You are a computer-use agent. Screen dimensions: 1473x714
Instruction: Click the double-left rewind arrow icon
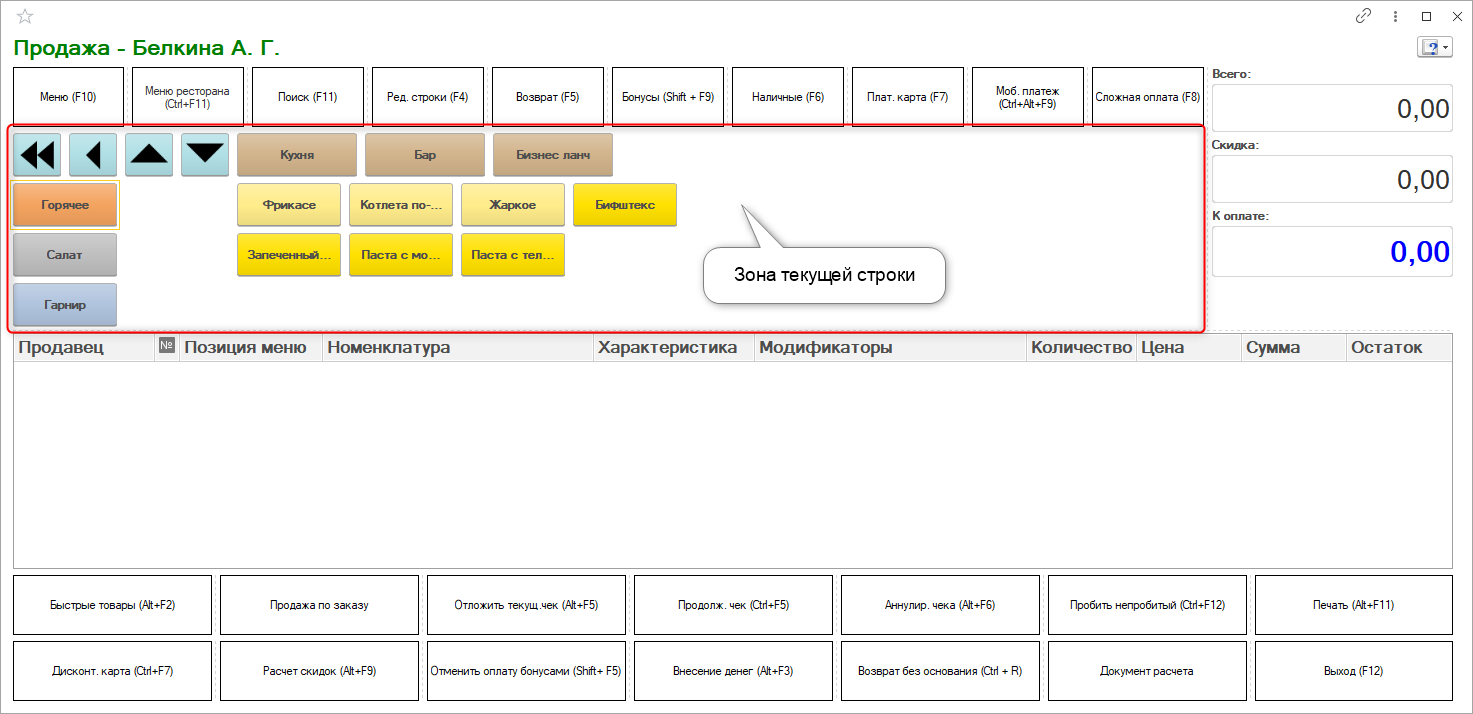[x=37, y=155]
